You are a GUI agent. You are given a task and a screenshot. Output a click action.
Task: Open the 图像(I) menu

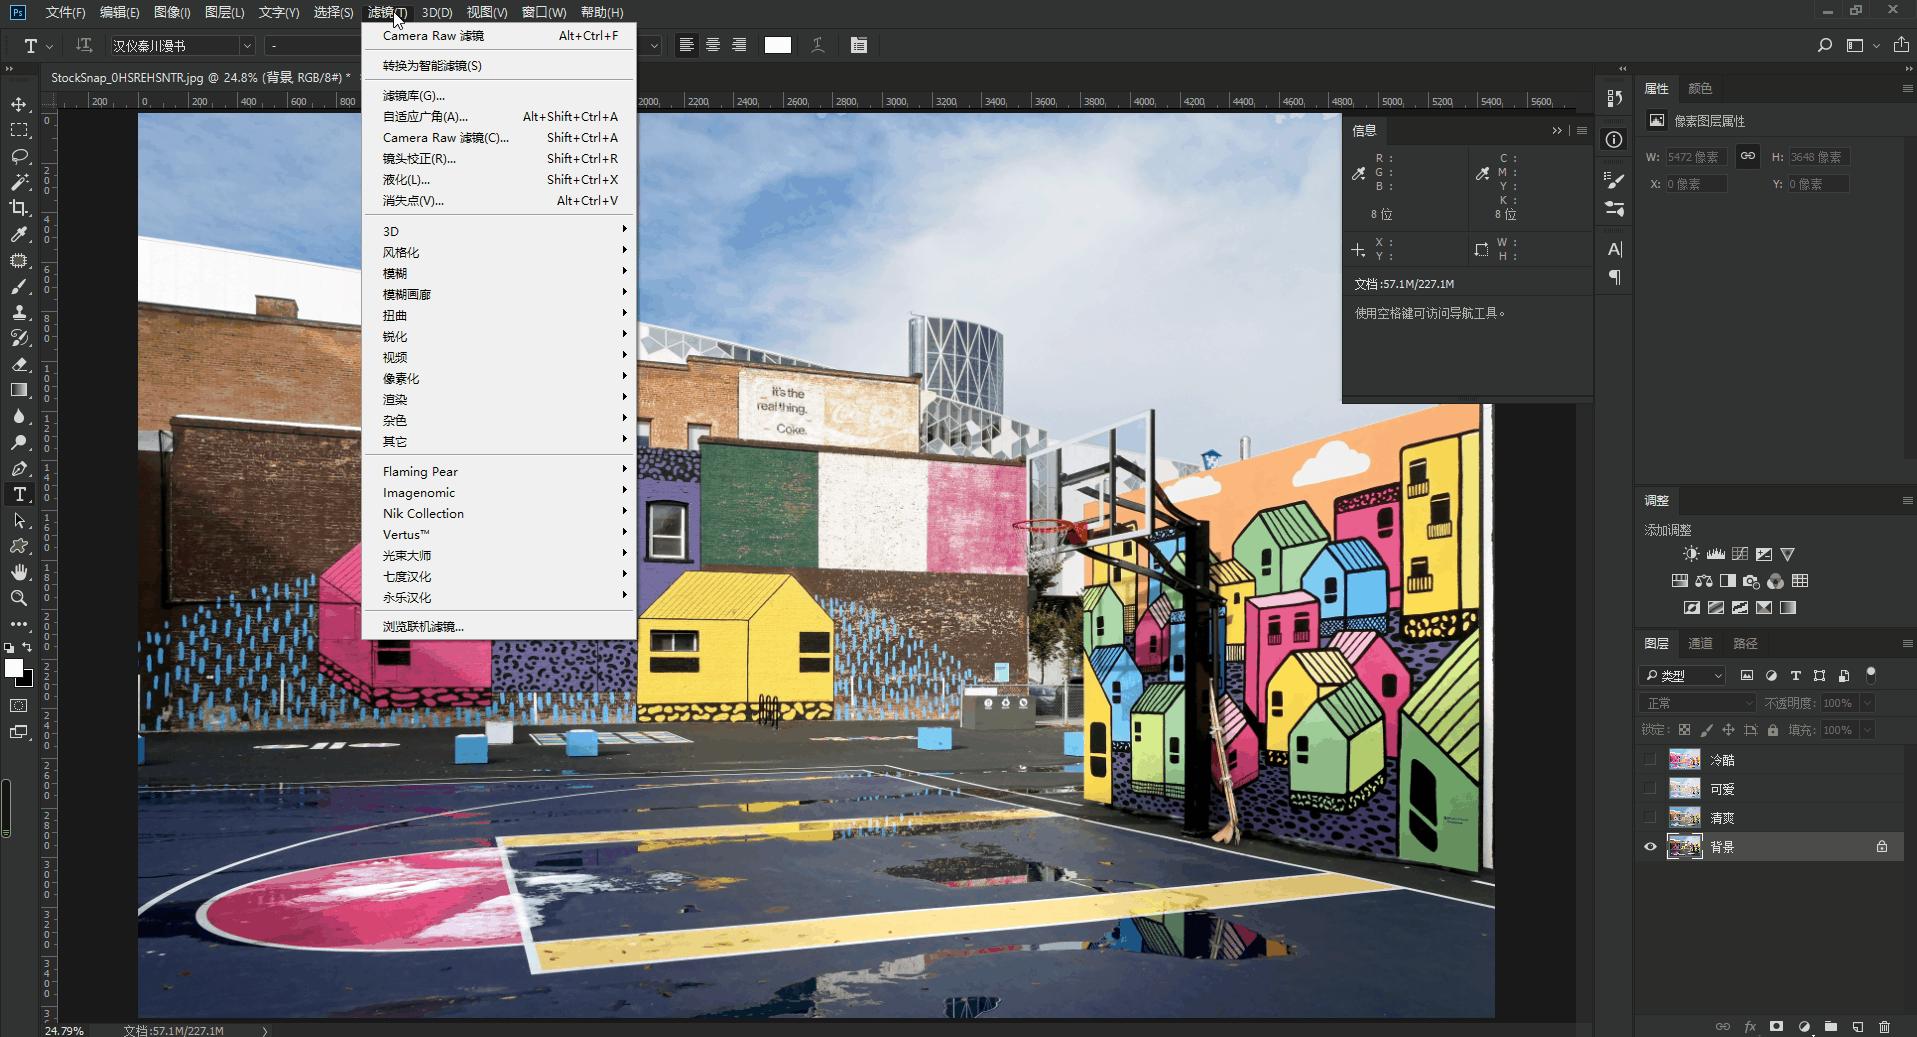point(172,12)
